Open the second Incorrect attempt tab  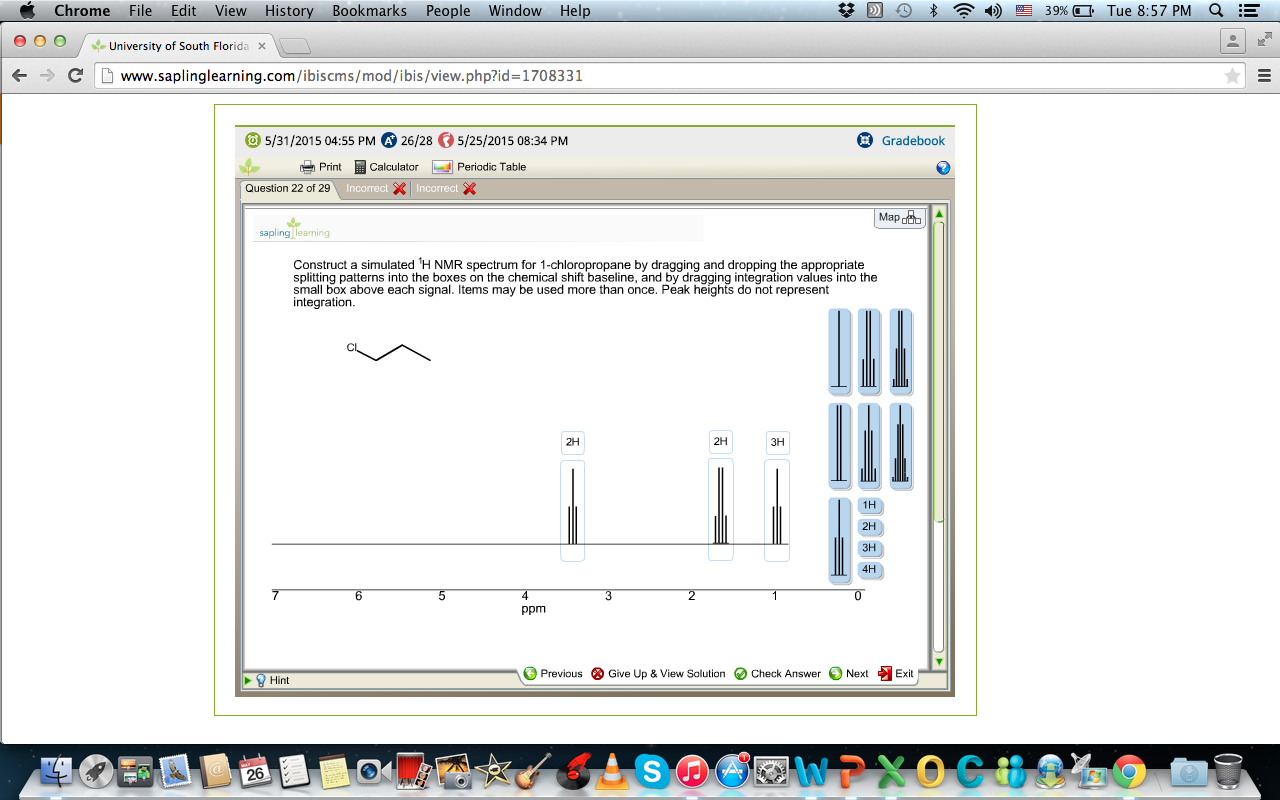point(446,188)
